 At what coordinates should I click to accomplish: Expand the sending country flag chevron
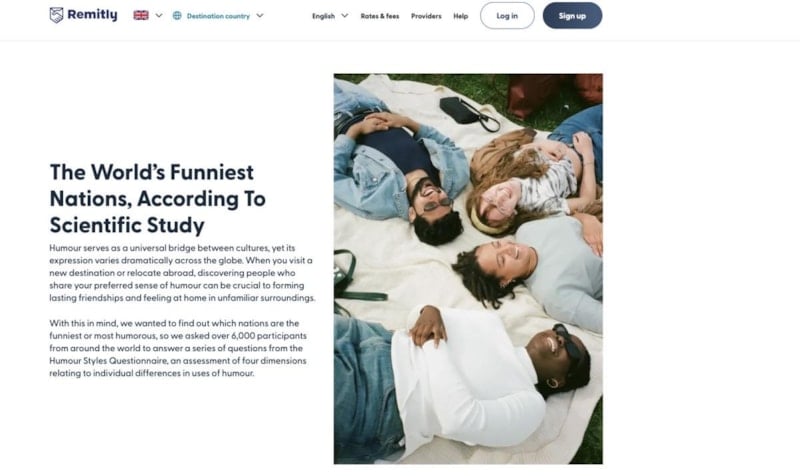(x=159, y=15)
